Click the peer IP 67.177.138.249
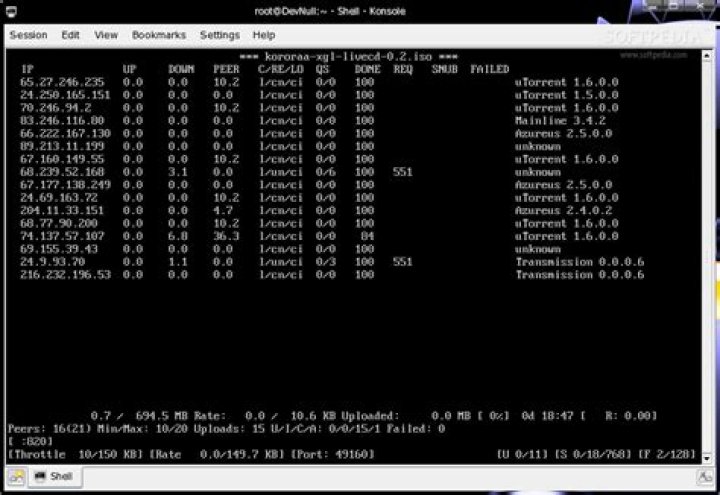This screenshot has height=495, width=720. [x=65, y=185]
